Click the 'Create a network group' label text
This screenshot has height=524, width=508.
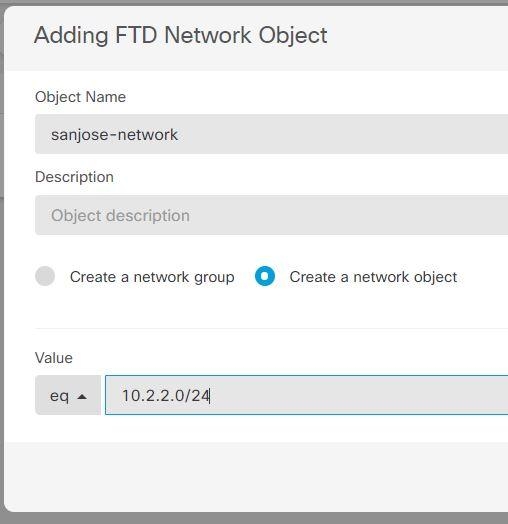pyautogui.click(x=152, y=277)
